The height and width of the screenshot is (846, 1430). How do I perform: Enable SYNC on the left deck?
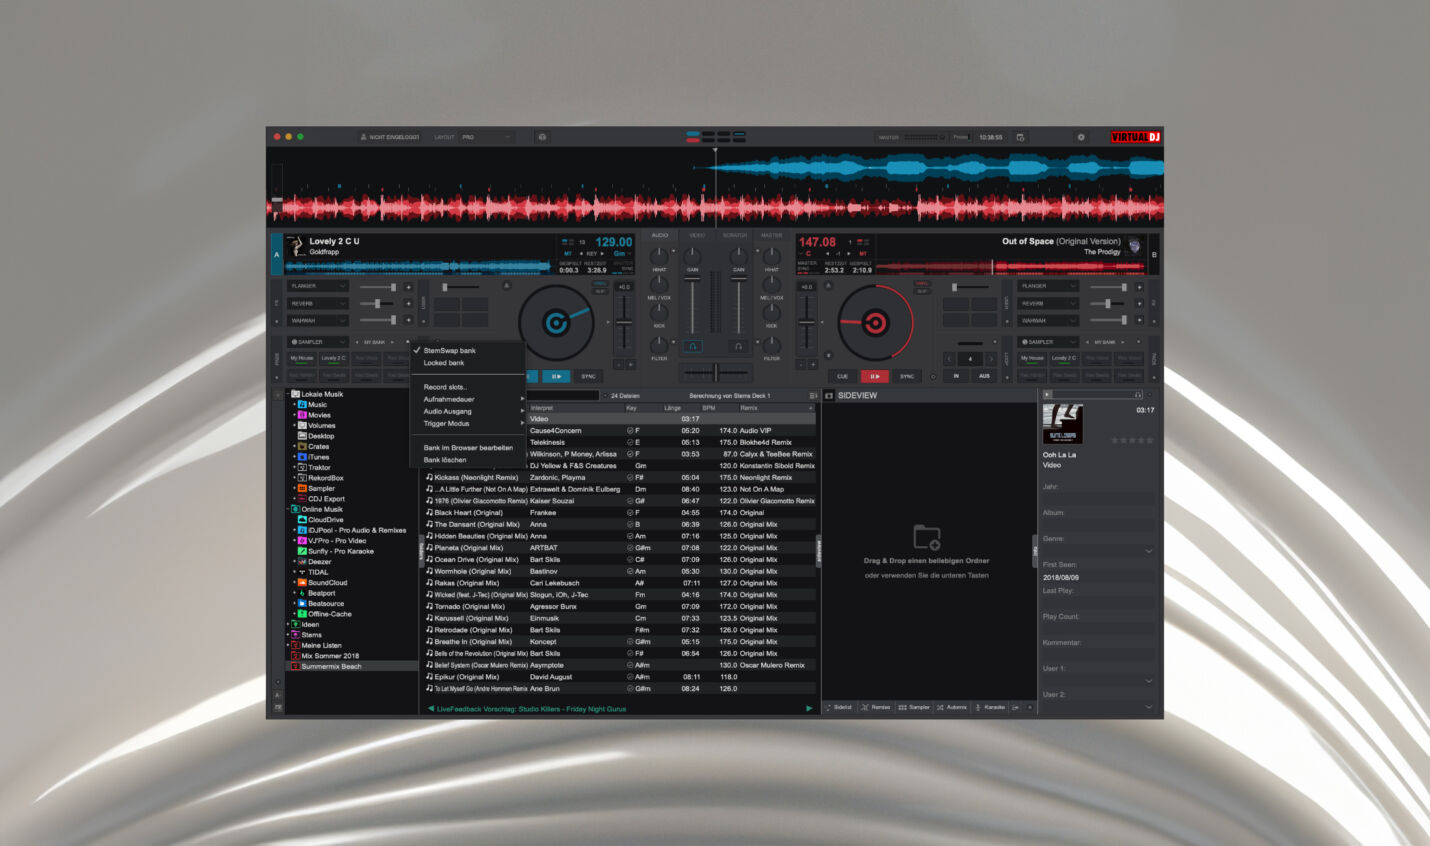(588, 376)
